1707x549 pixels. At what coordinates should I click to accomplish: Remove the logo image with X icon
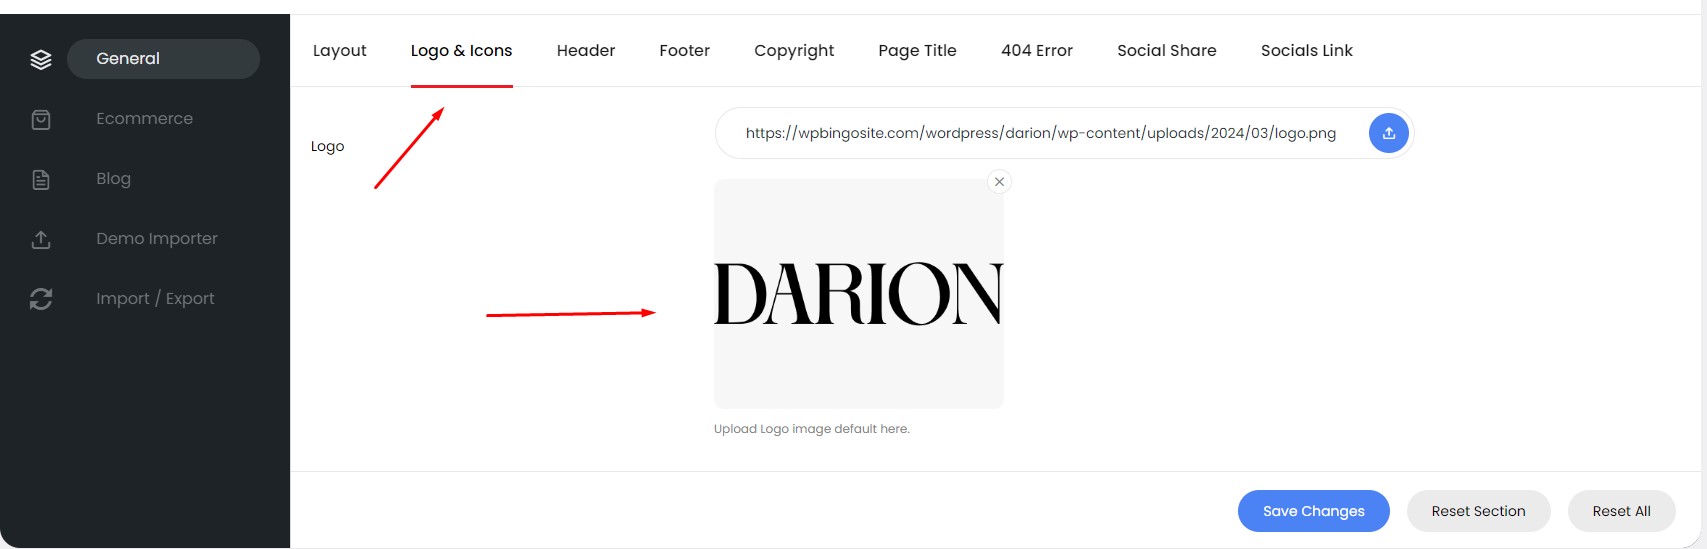(999, 182)
